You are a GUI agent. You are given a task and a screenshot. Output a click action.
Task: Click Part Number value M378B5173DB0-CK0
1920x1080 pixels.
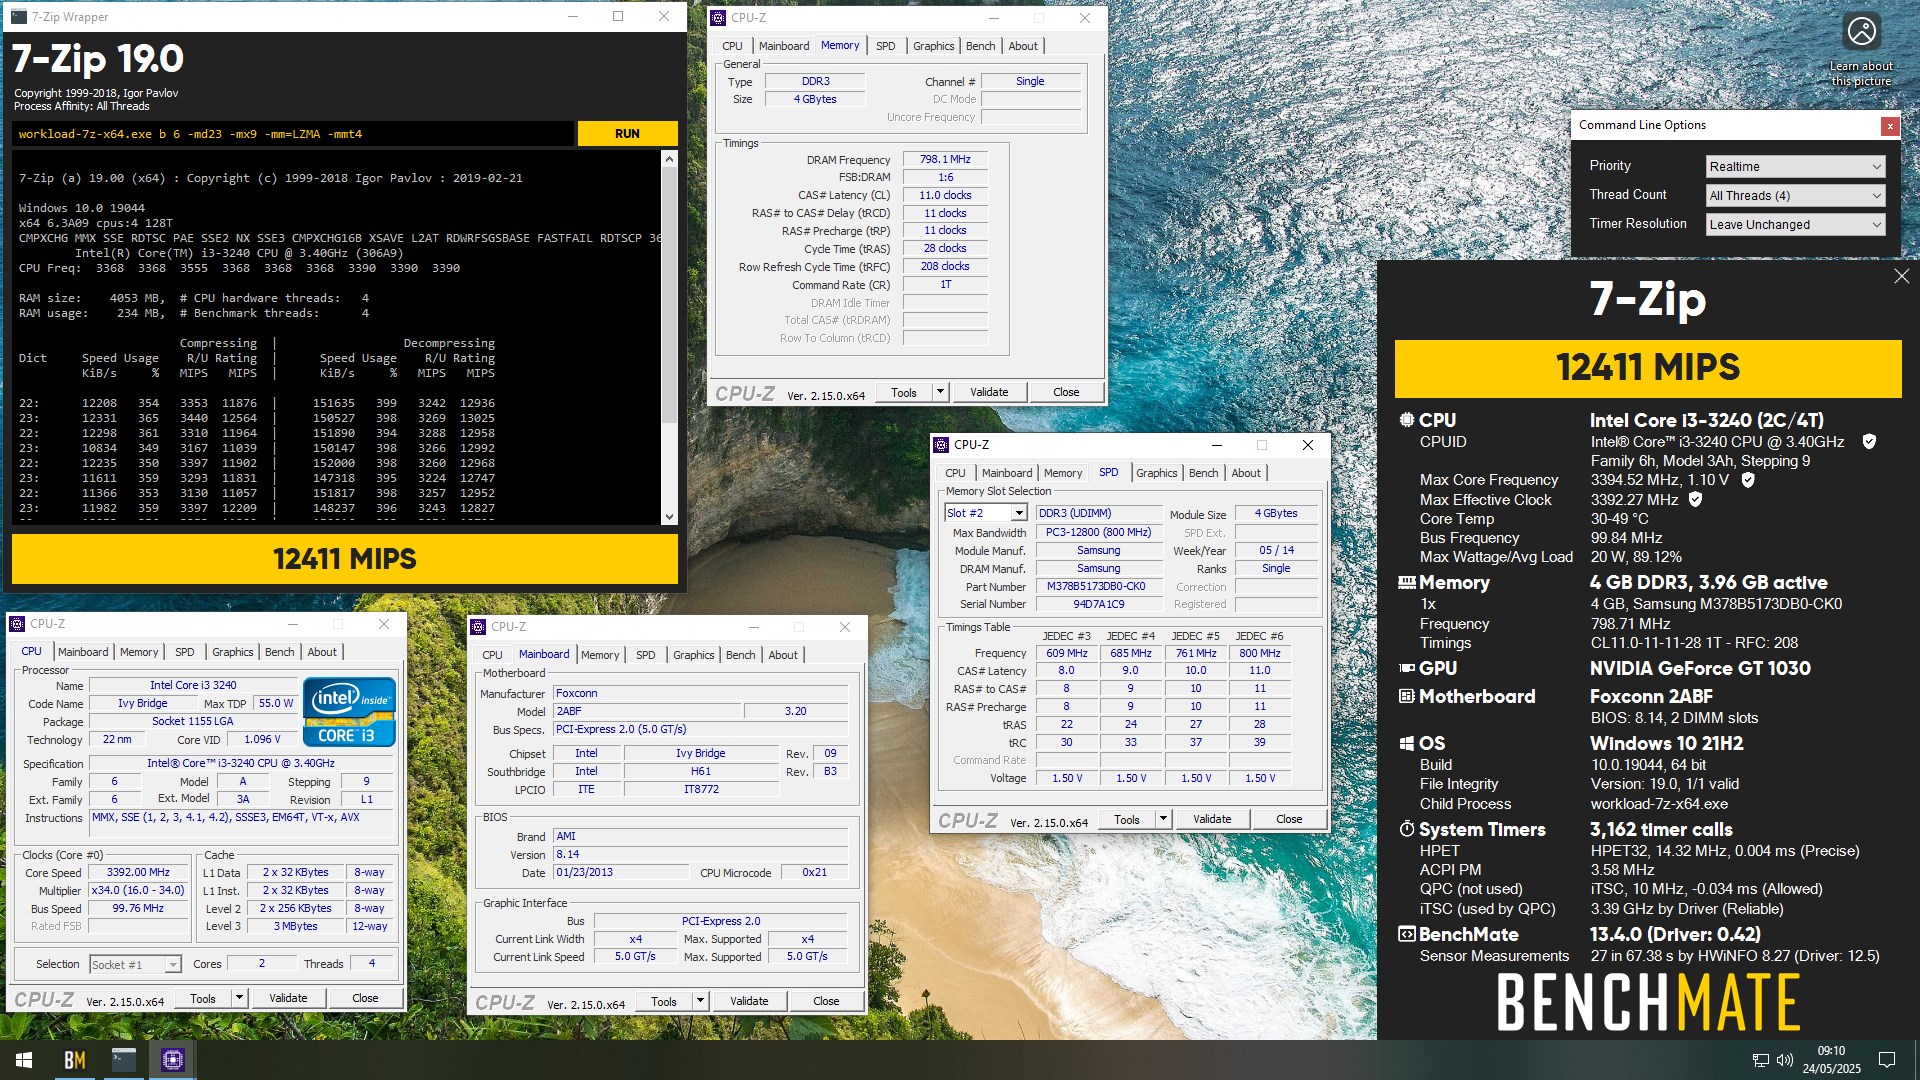[x=1097, y=587]
